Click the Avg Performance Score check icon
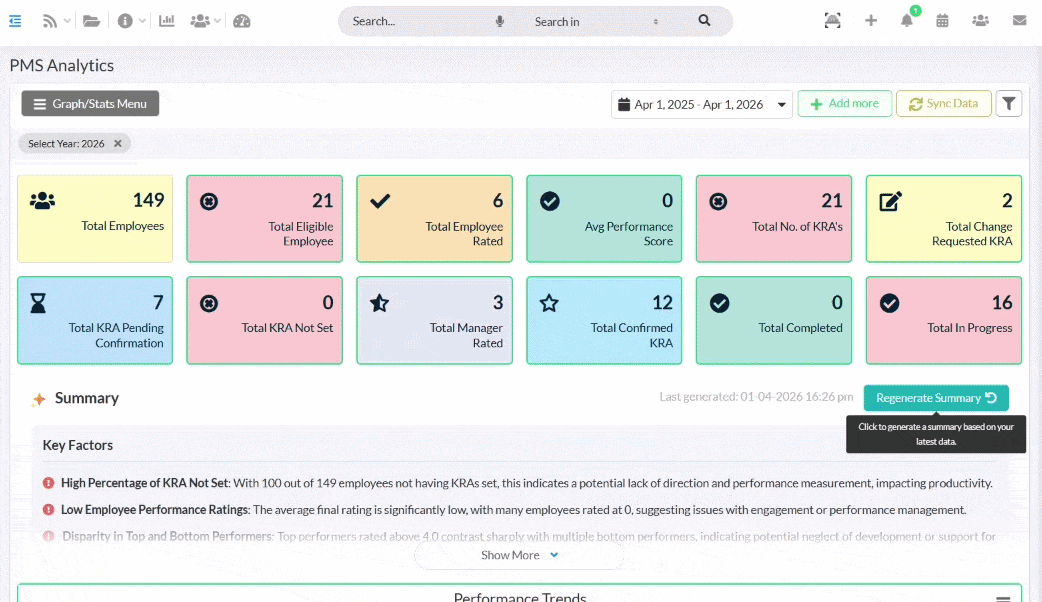1042x602 pixels. (x=550, y=201)
